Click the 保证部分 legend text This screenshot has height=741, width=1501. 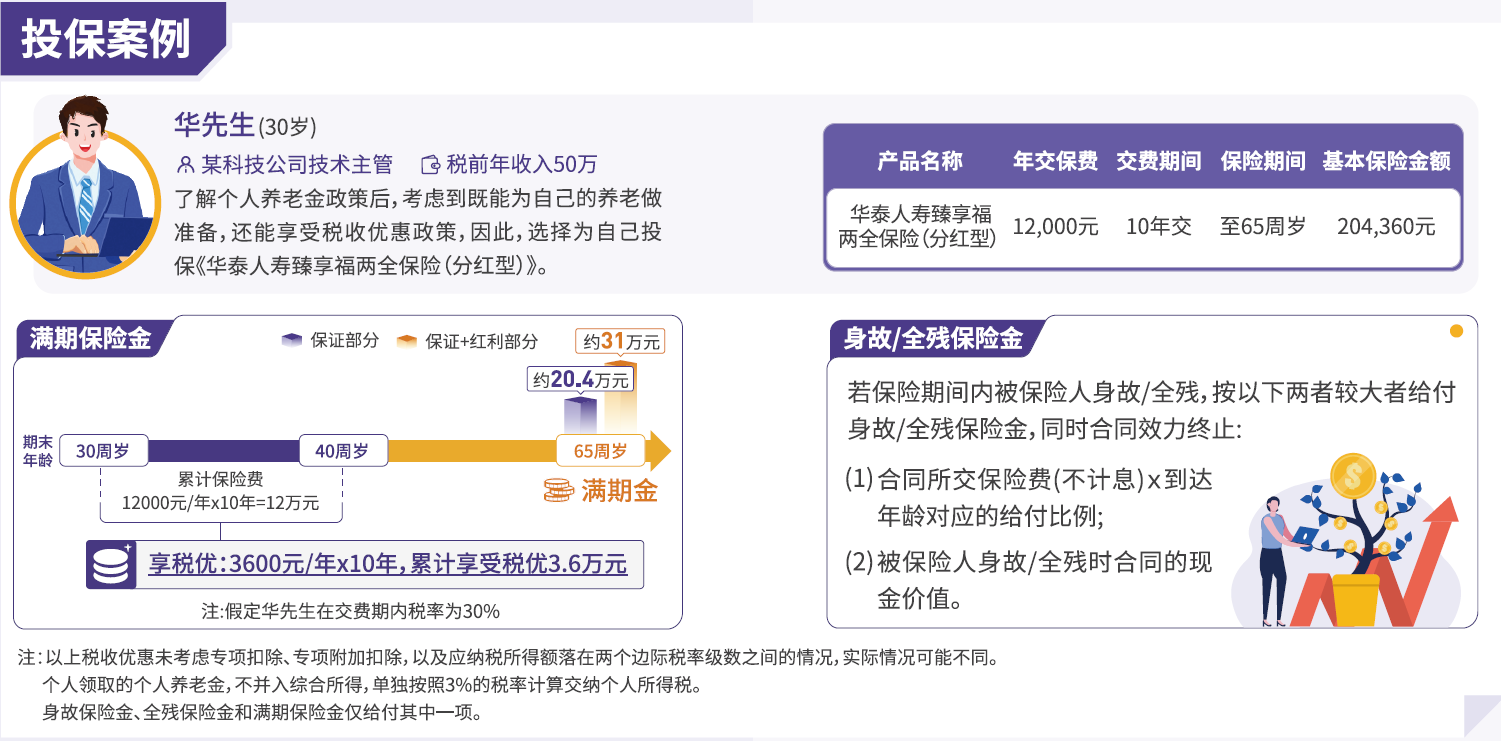click(x=345, y=341)
